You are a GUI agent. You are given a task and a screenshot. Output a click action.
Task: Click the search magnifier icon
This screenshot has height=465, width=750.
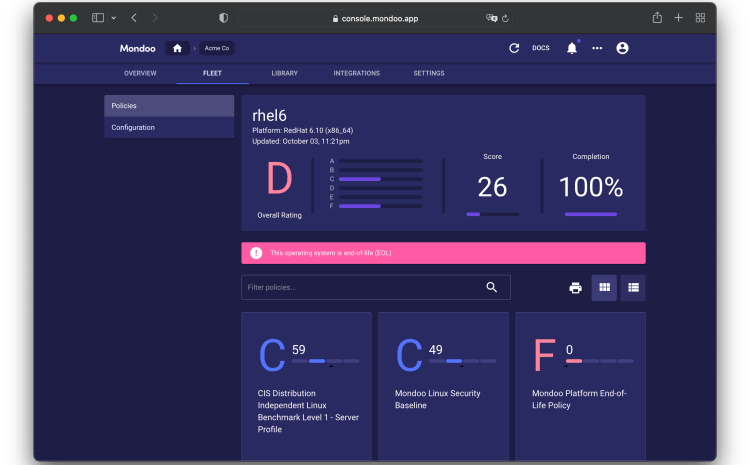491,287
